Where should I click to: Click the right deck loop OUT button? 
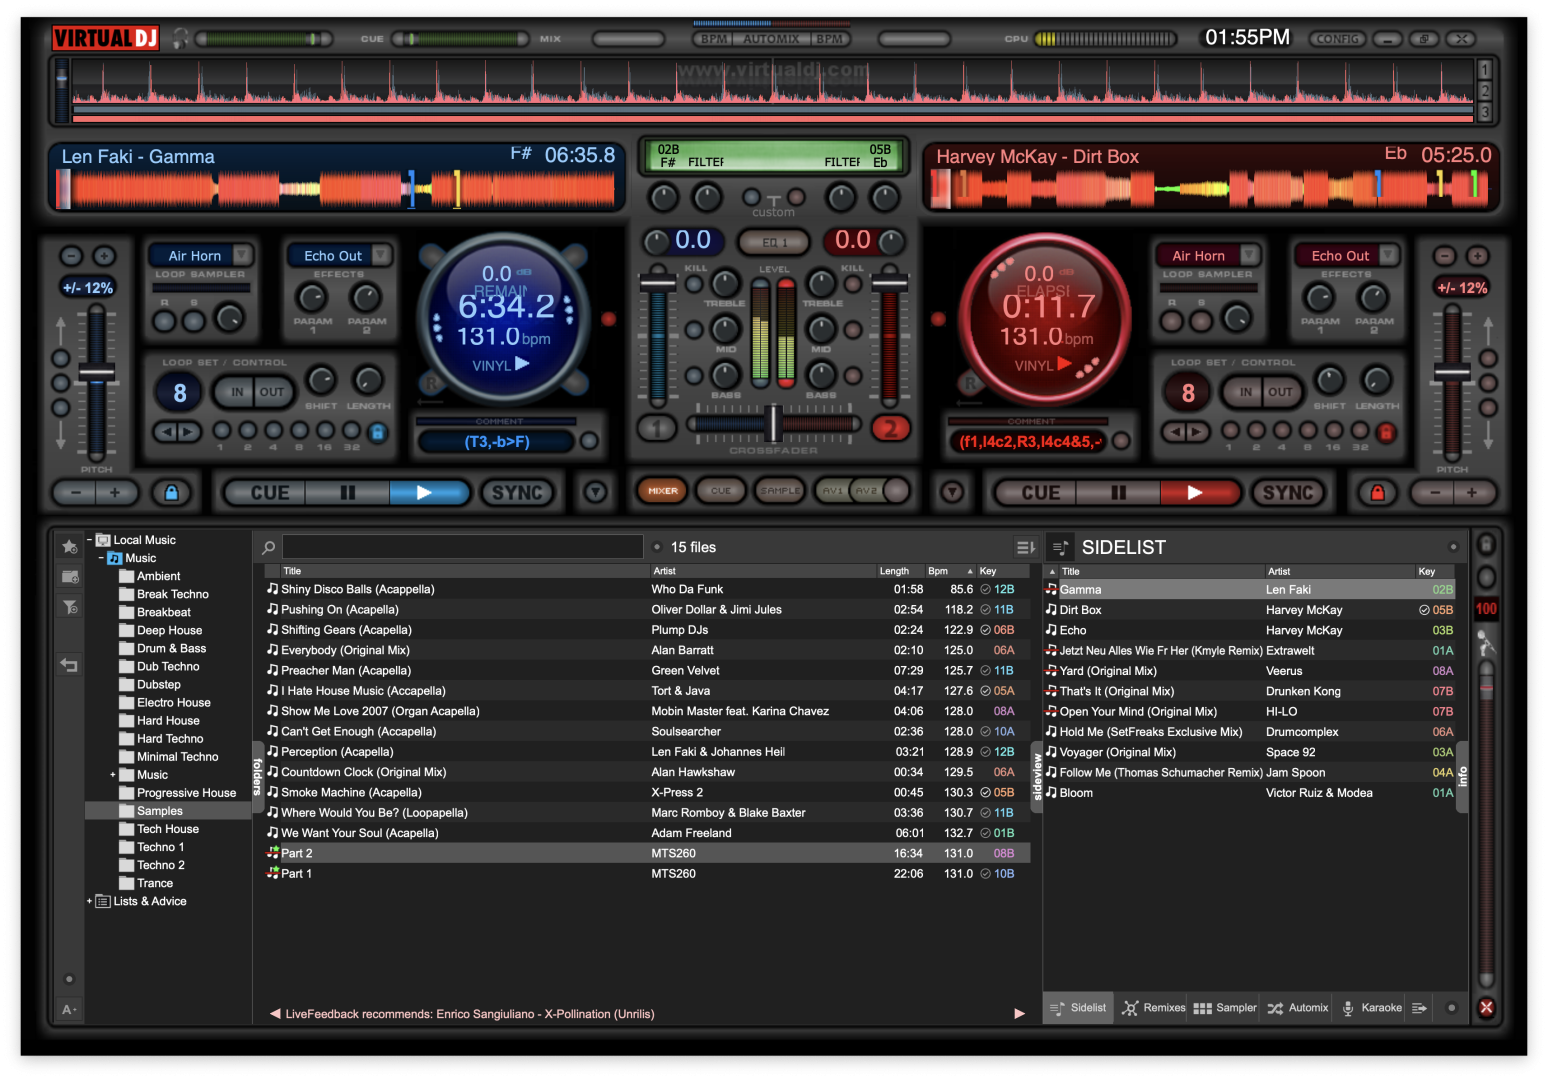click(x=1280, y=392)
